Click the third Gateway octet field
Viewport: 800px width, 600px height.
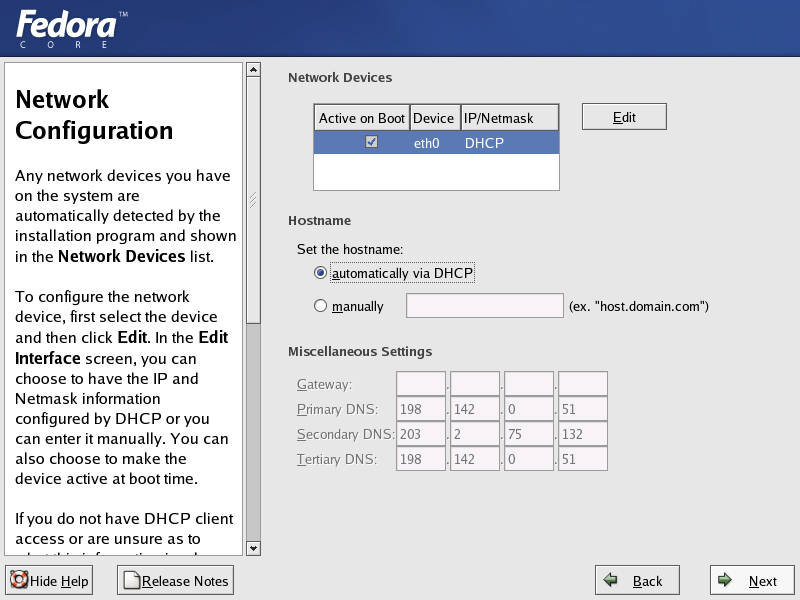pyautogui.click(x=529, y=384)
